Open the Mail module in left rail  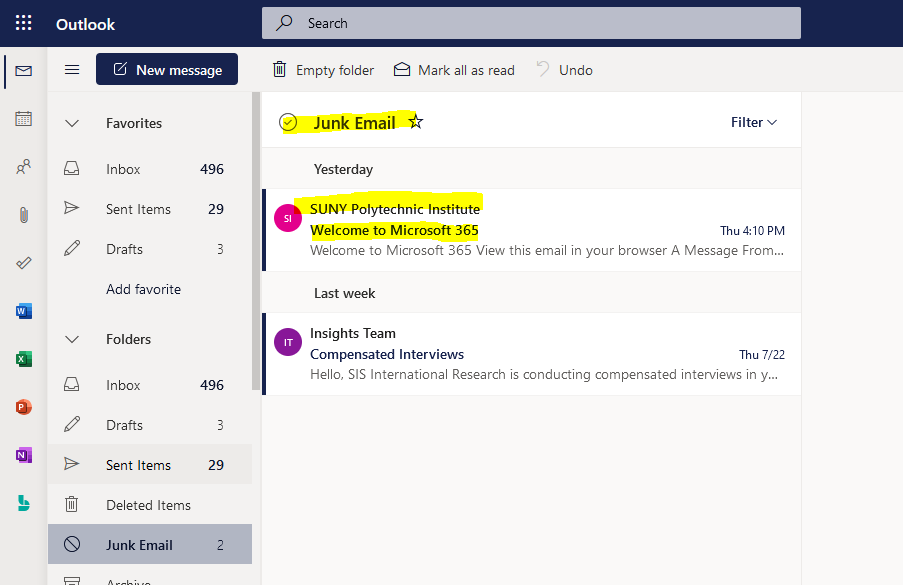pyautogui.click(x=24, y=71)
